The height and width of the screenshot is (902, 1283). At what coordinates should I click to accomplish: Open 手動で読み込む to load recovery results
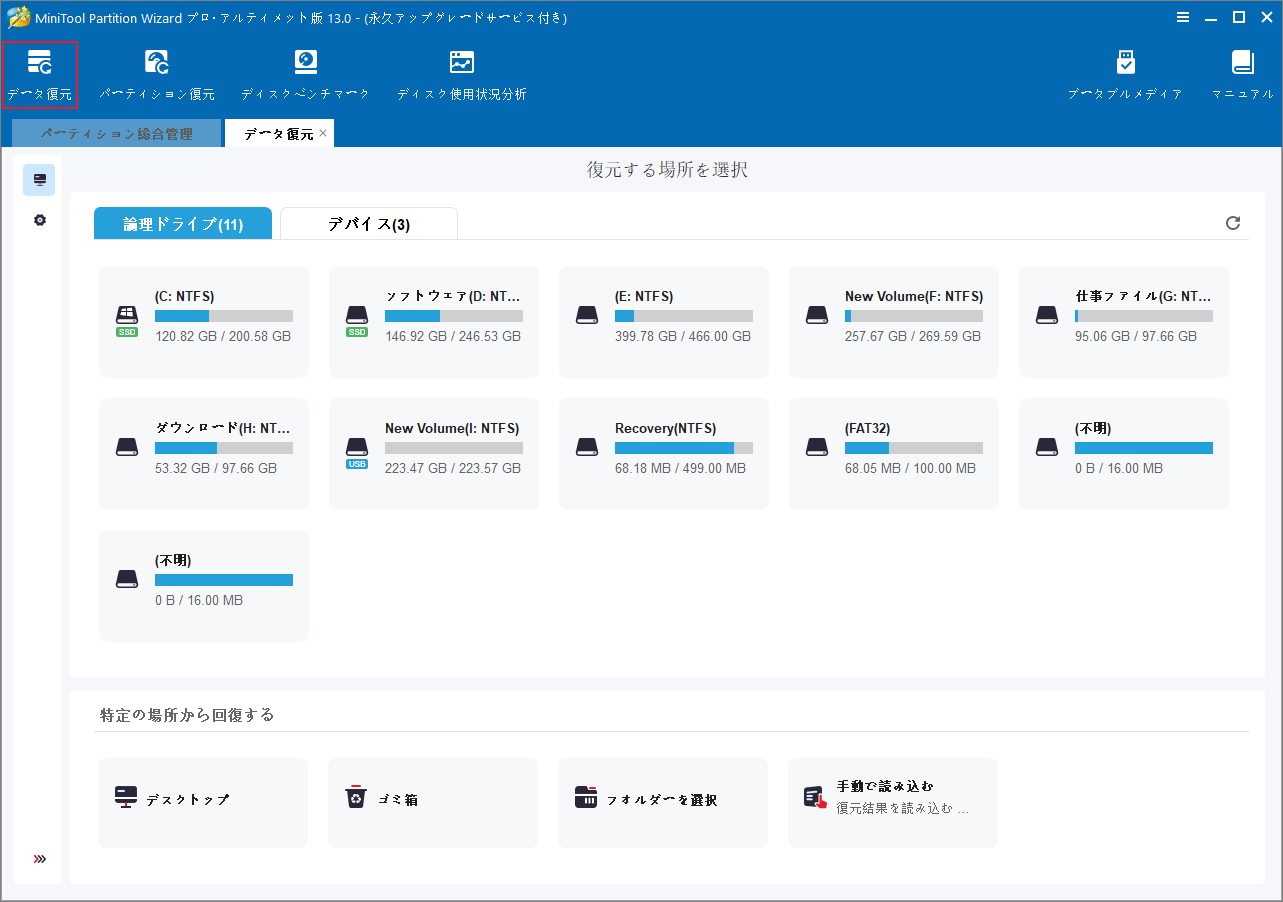(892, 802)
